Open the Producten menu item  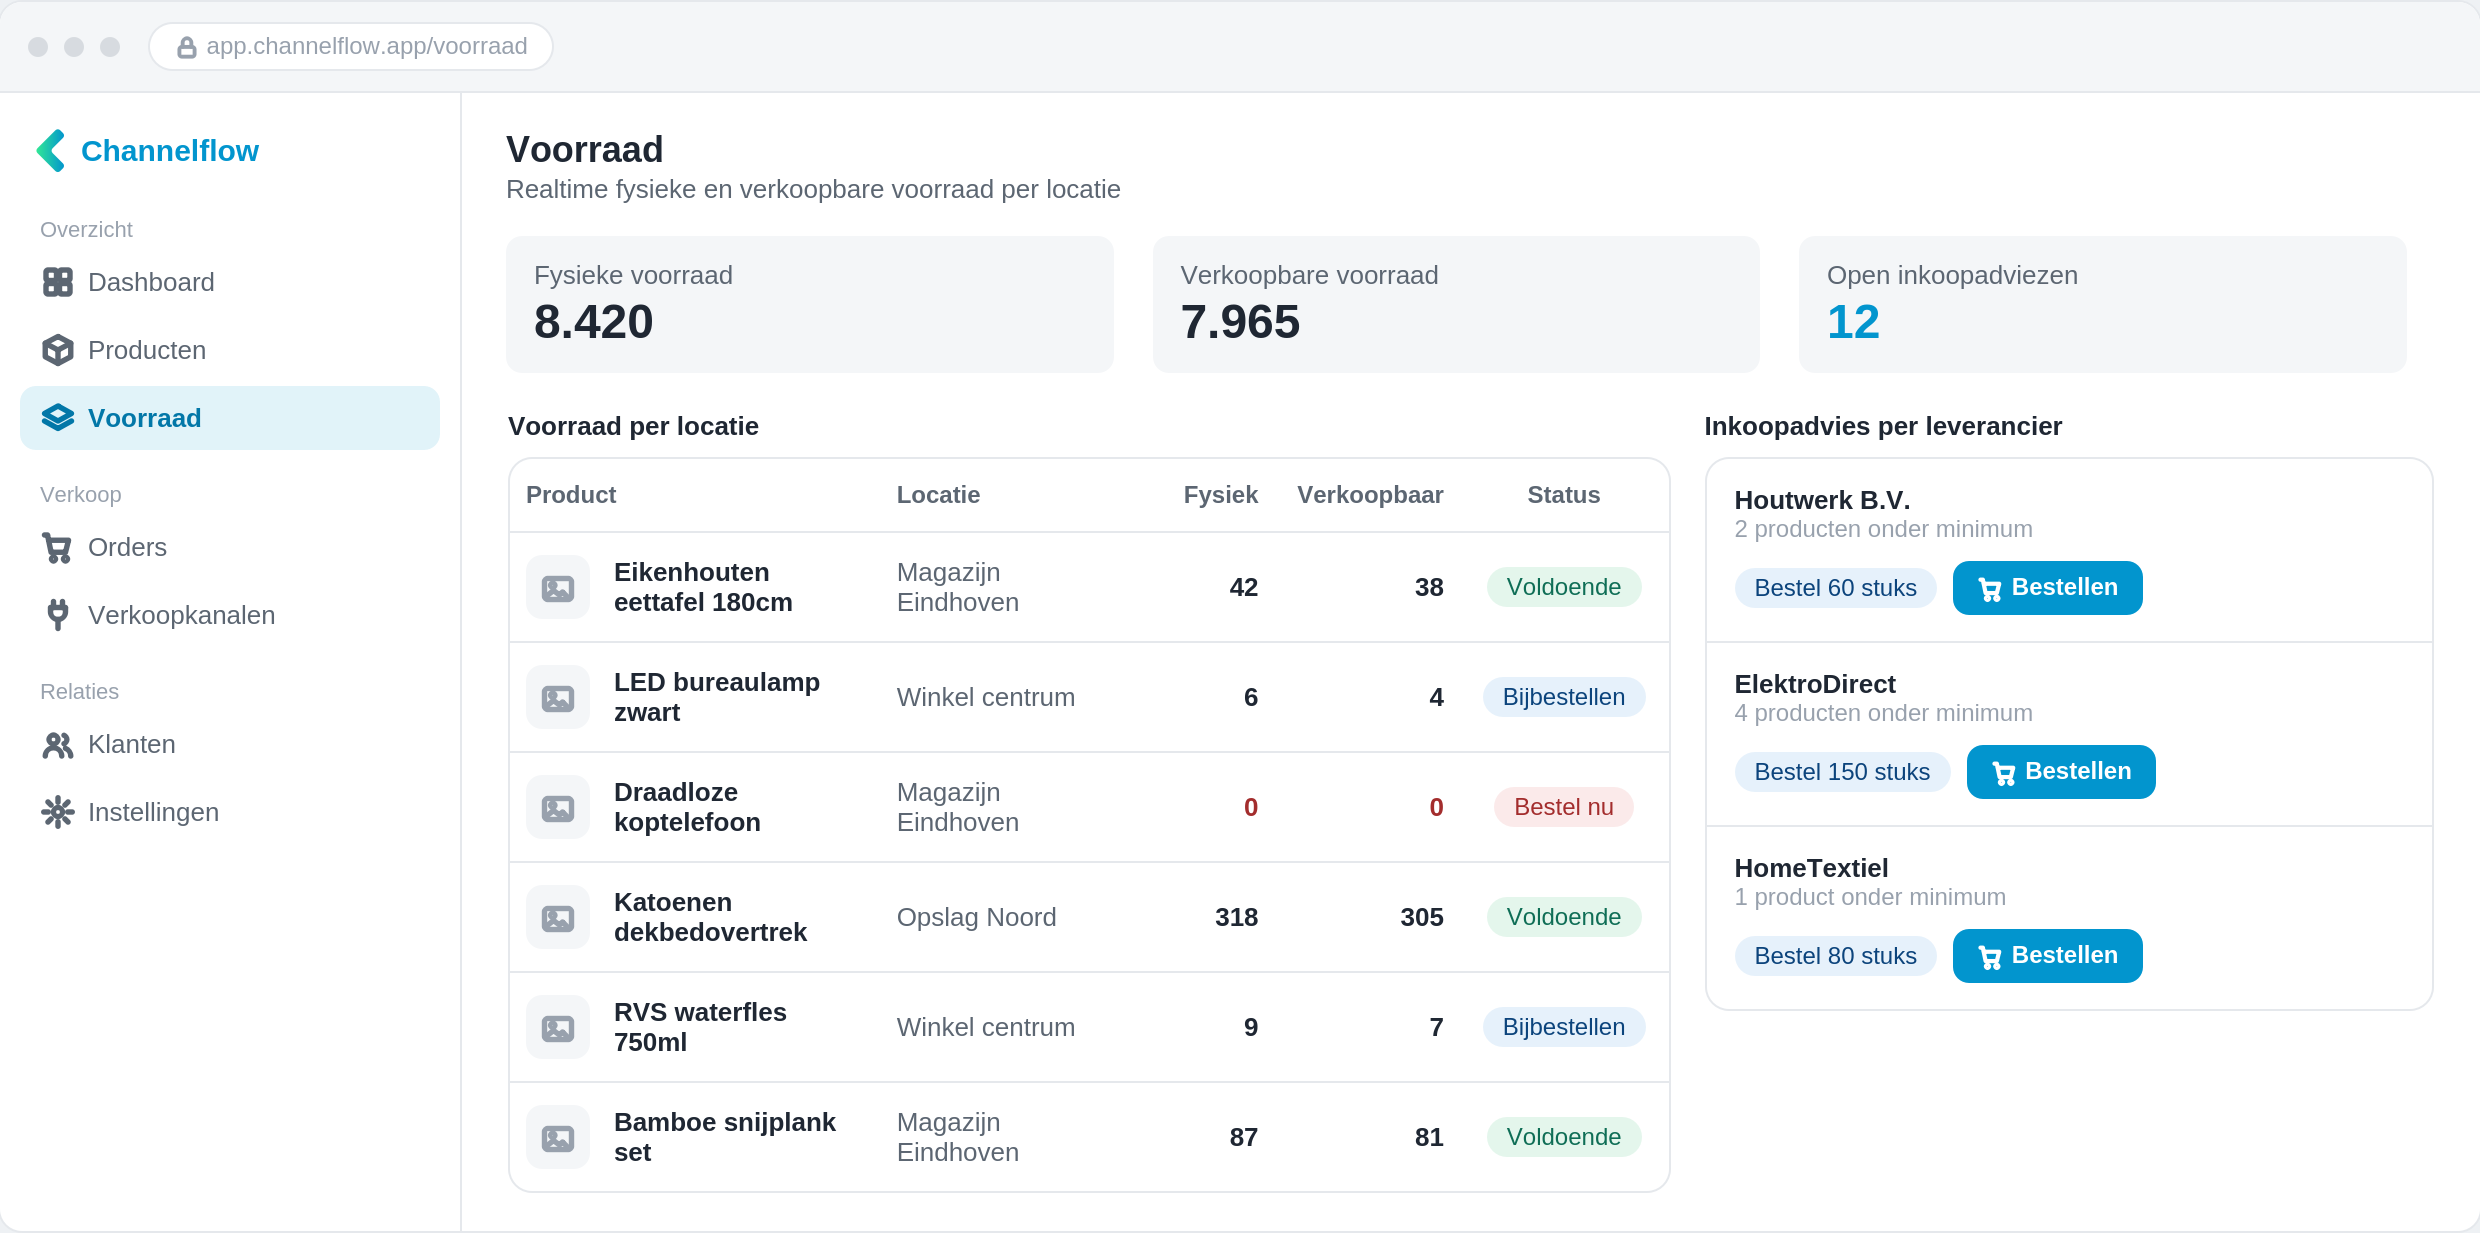point(230,350)
